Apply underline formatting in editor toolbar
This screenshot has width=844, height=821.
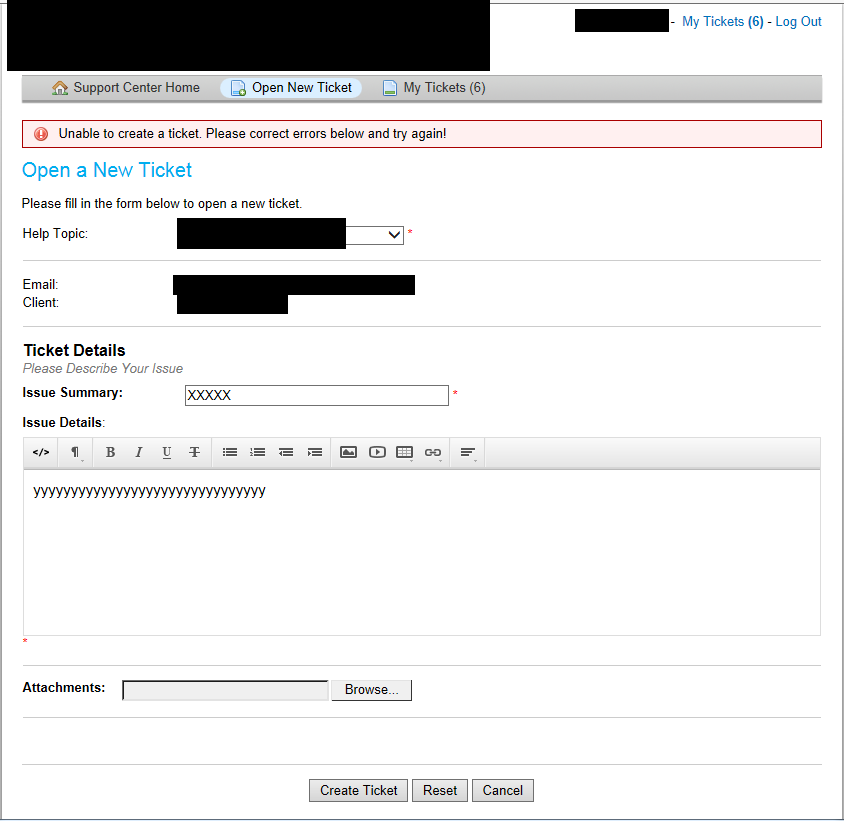point(167,452)
